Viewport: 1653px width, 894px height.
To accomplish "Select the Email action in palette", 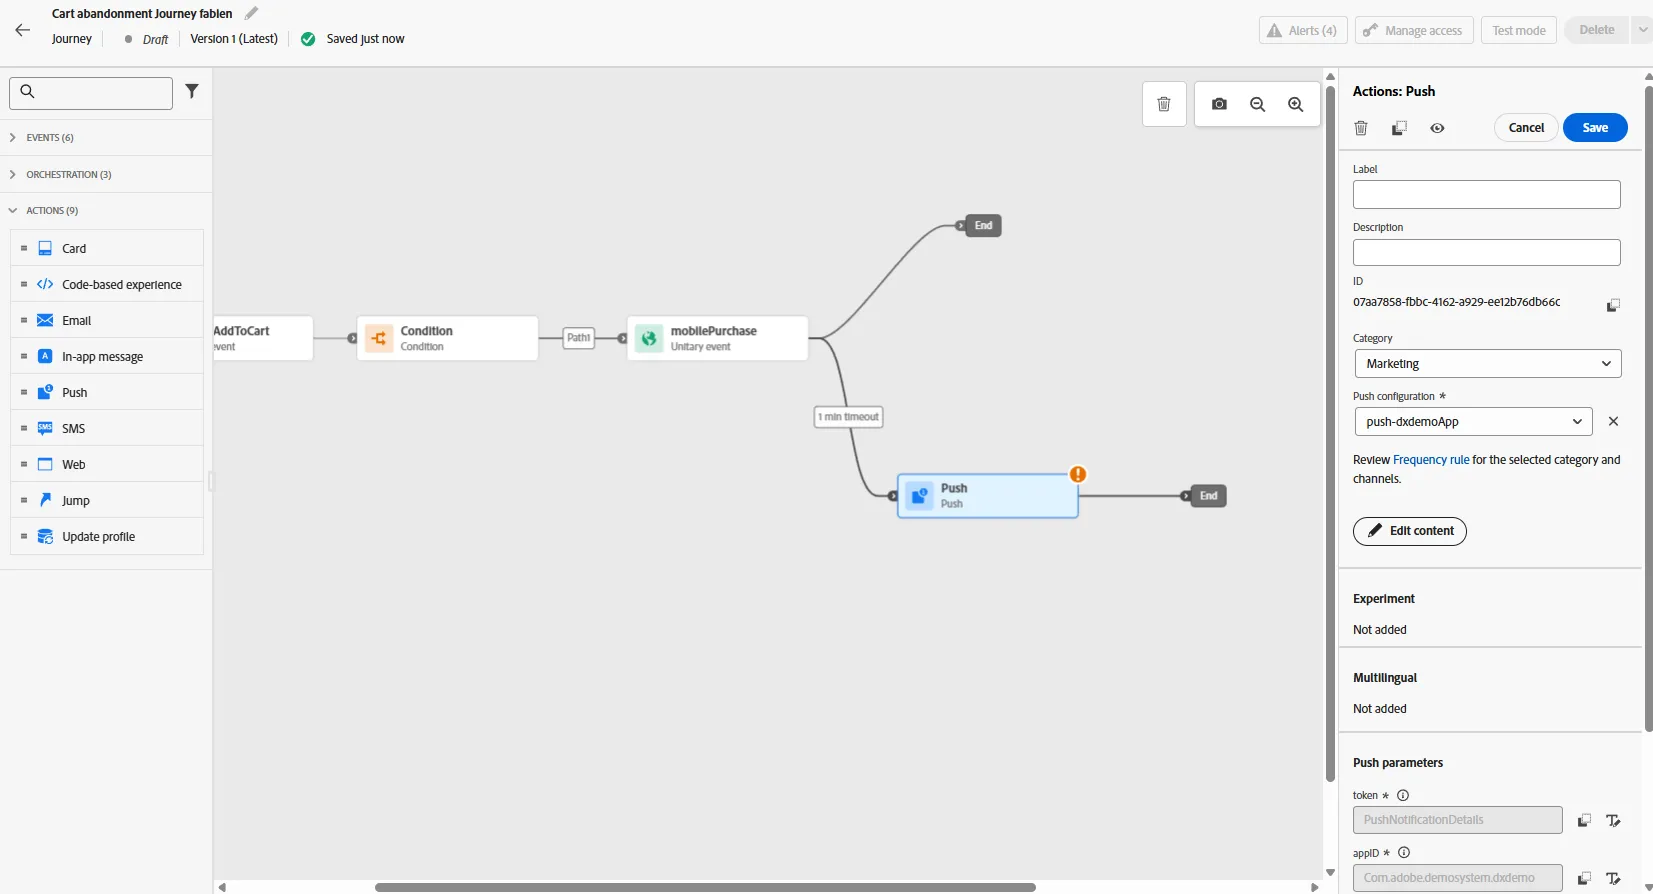I will 107,320.
